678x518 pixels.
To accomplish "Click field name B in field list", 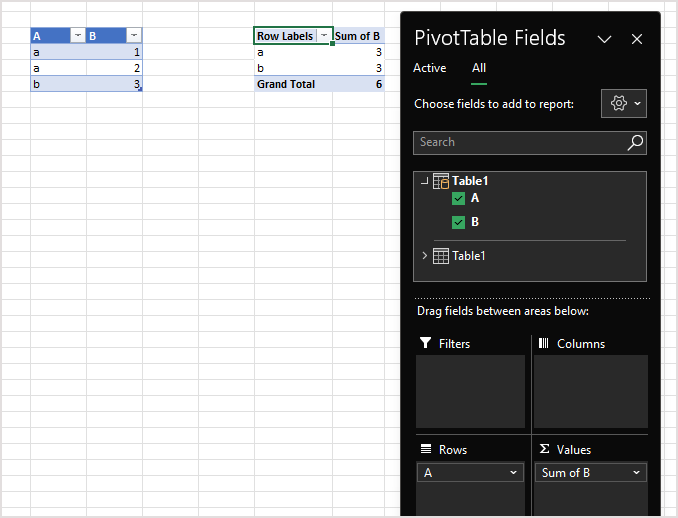I will click(475, 222).
